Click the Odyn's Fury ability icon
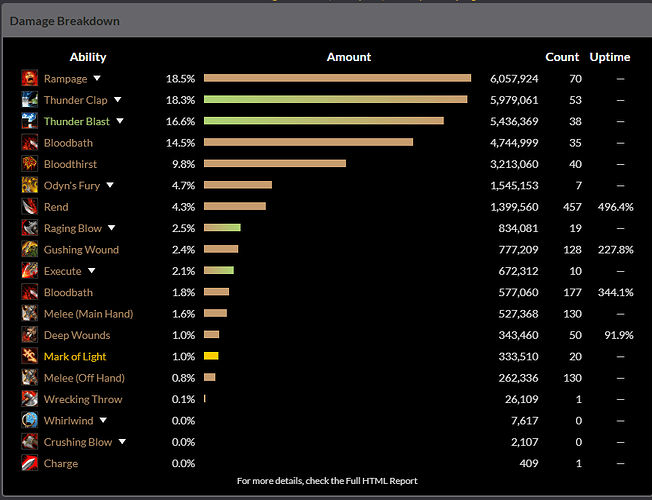The image size is (652, 500). [x=30, y=185]
